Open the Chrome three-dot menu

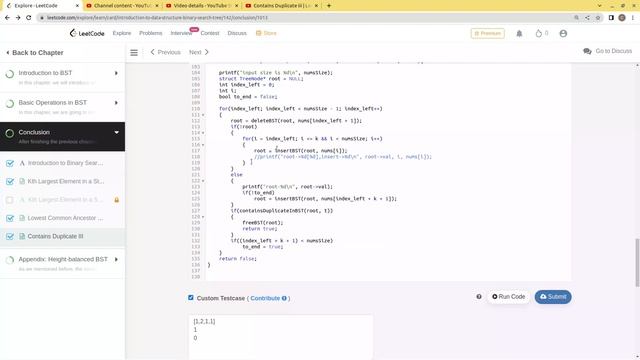coord(633,18)
